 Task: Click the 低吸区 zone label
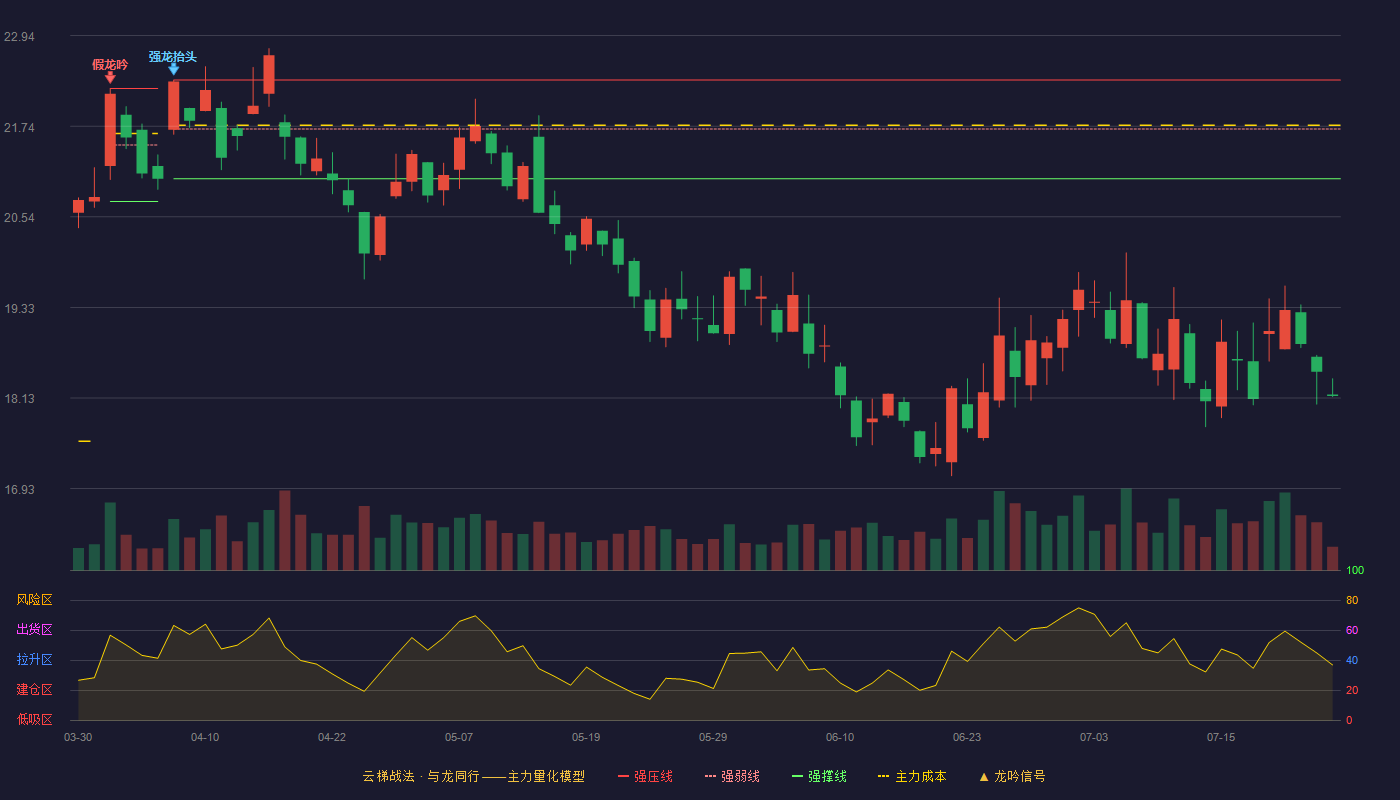[35, 719]
